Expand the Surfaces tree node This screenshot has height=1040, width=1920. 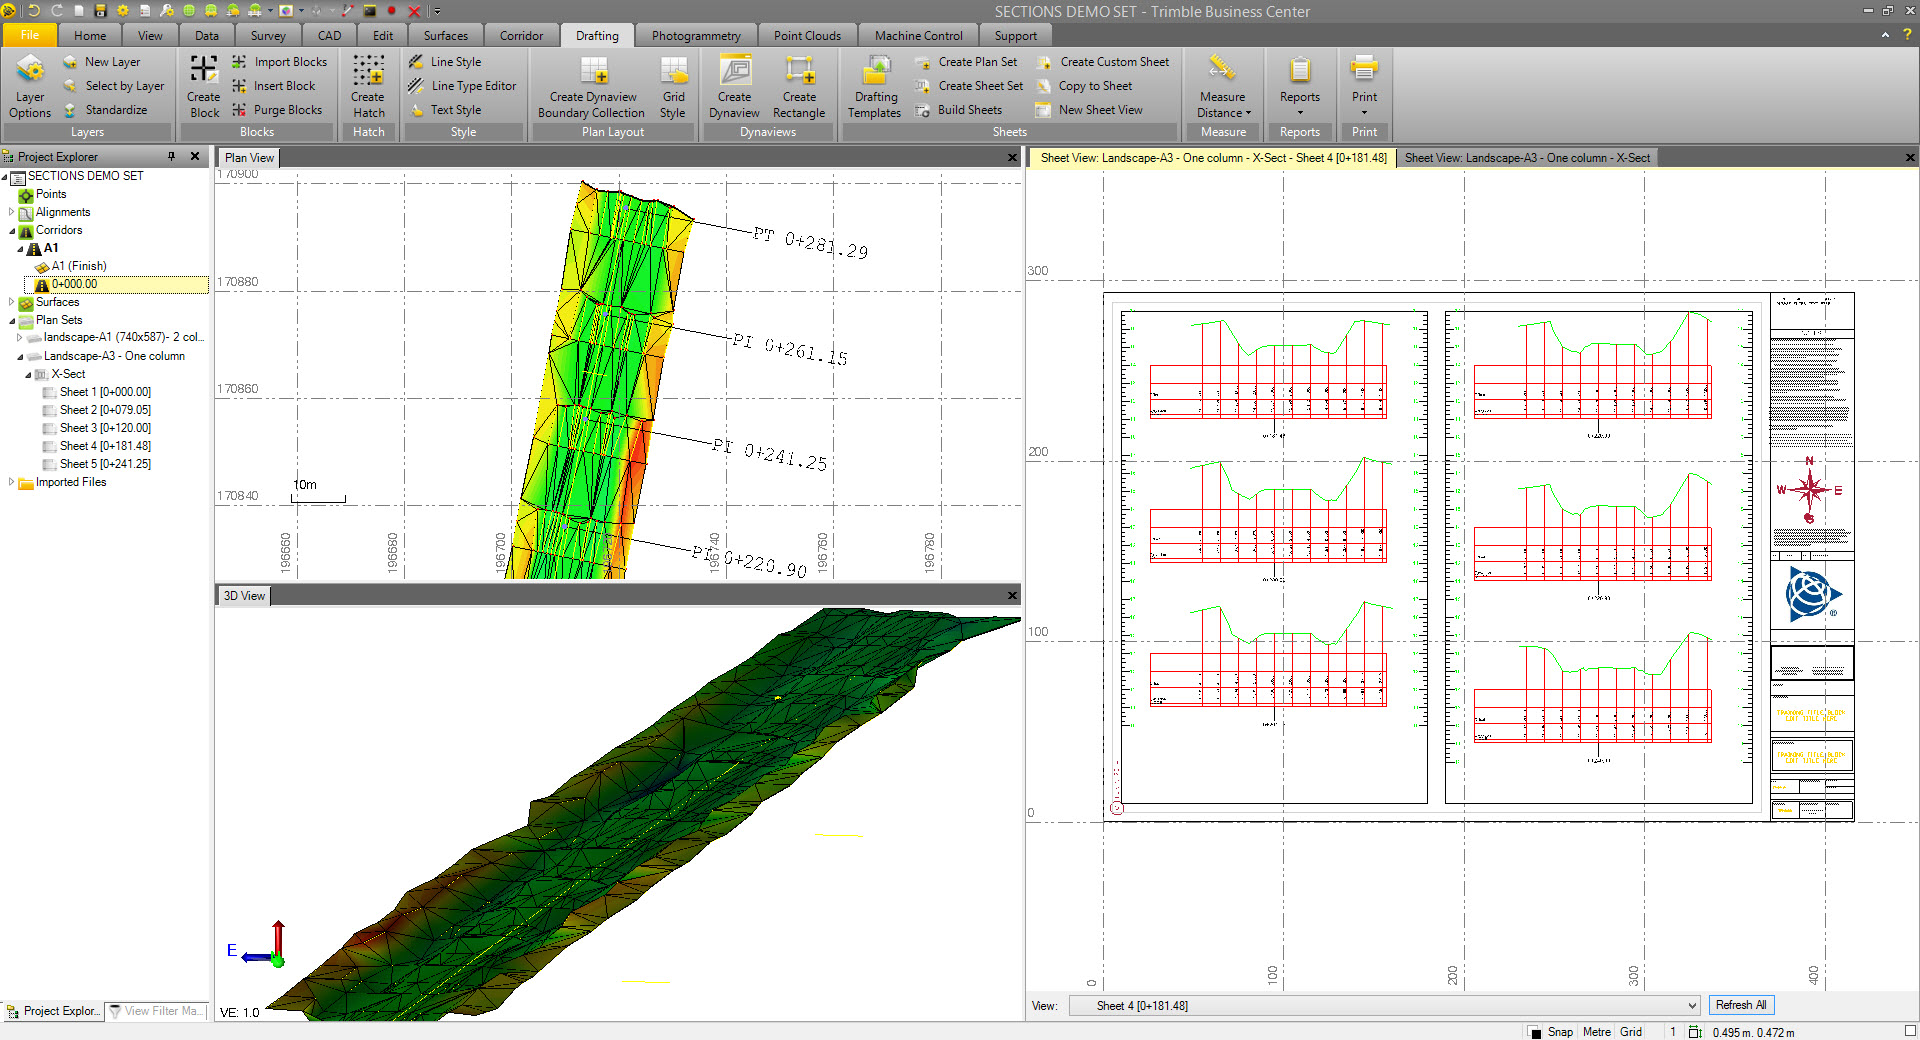(x=11, y=302)
